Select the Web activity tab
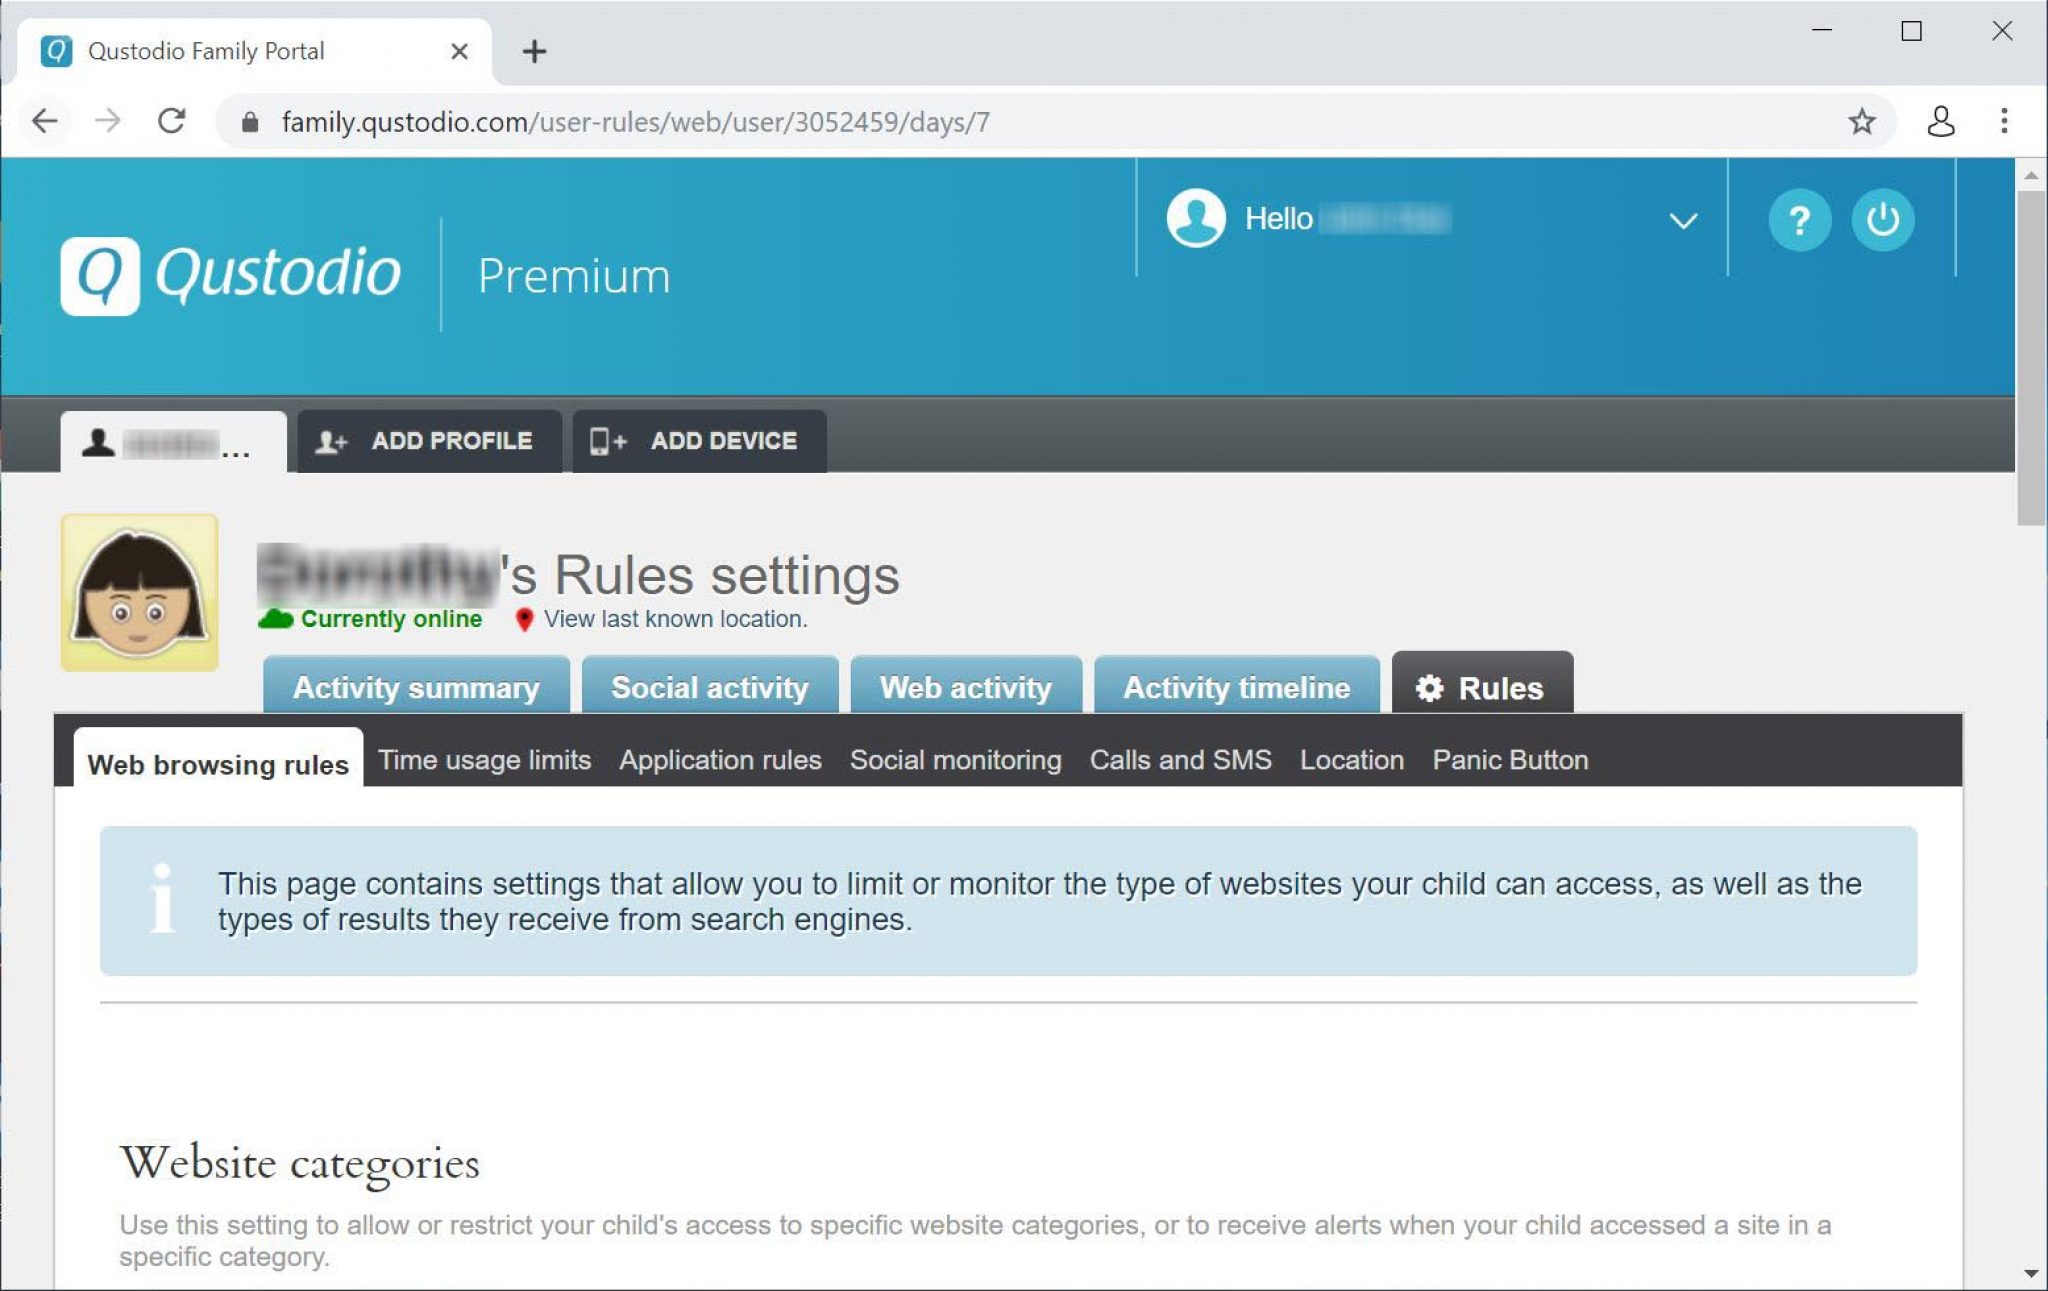The image size is (2048, 1291). point(965,687)
